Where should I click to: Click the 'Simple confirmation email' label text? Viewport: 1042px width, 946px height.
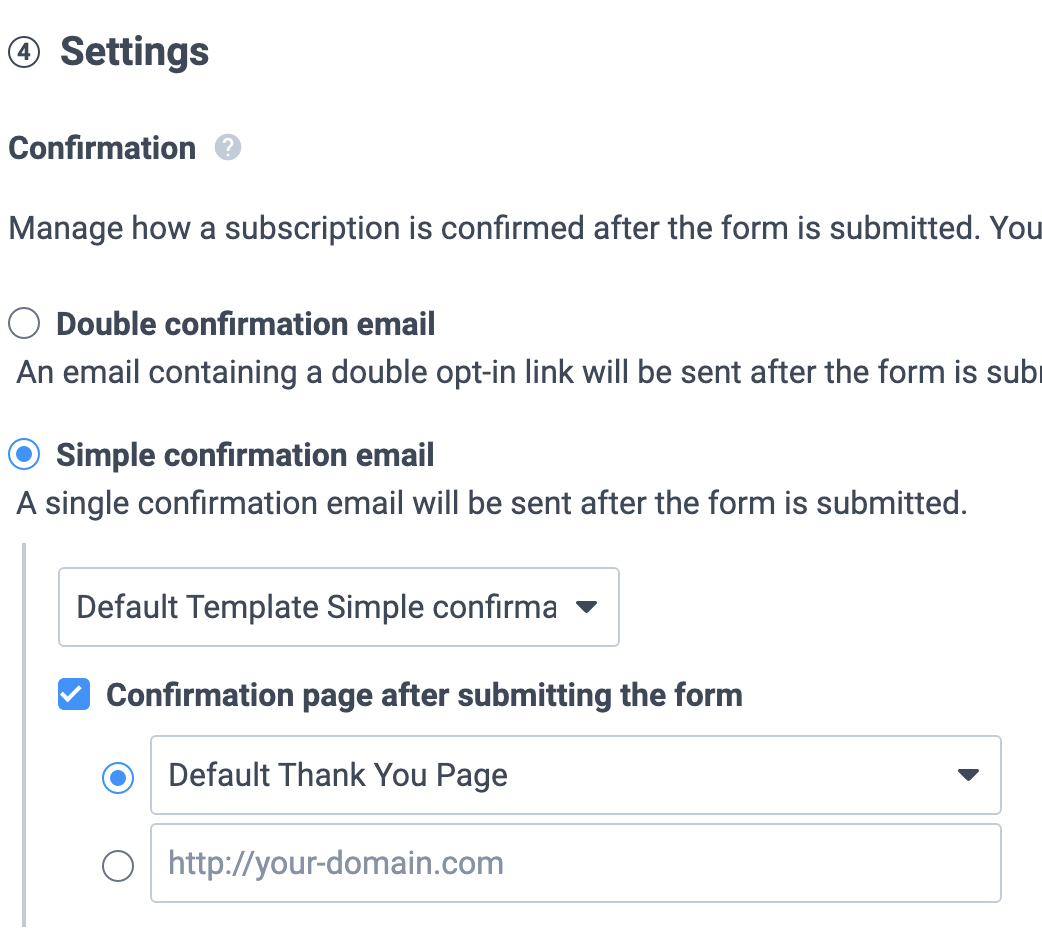245,455
